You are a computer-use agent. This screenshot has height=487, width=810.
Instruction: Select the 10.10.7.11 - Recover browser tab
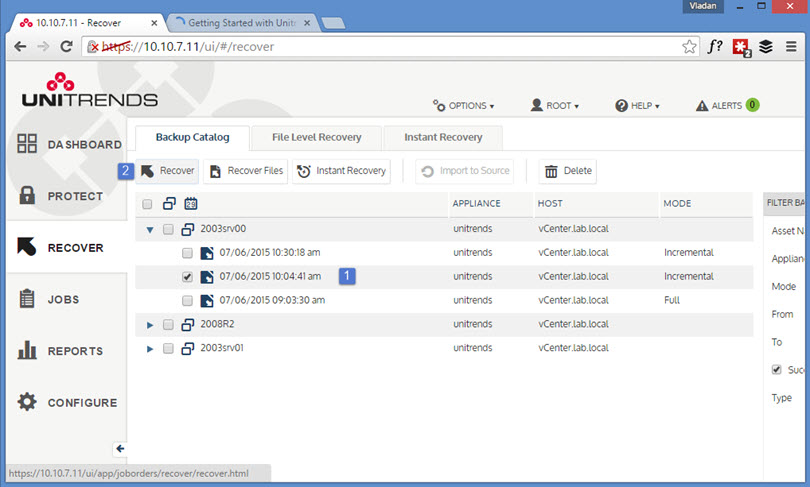88,23
